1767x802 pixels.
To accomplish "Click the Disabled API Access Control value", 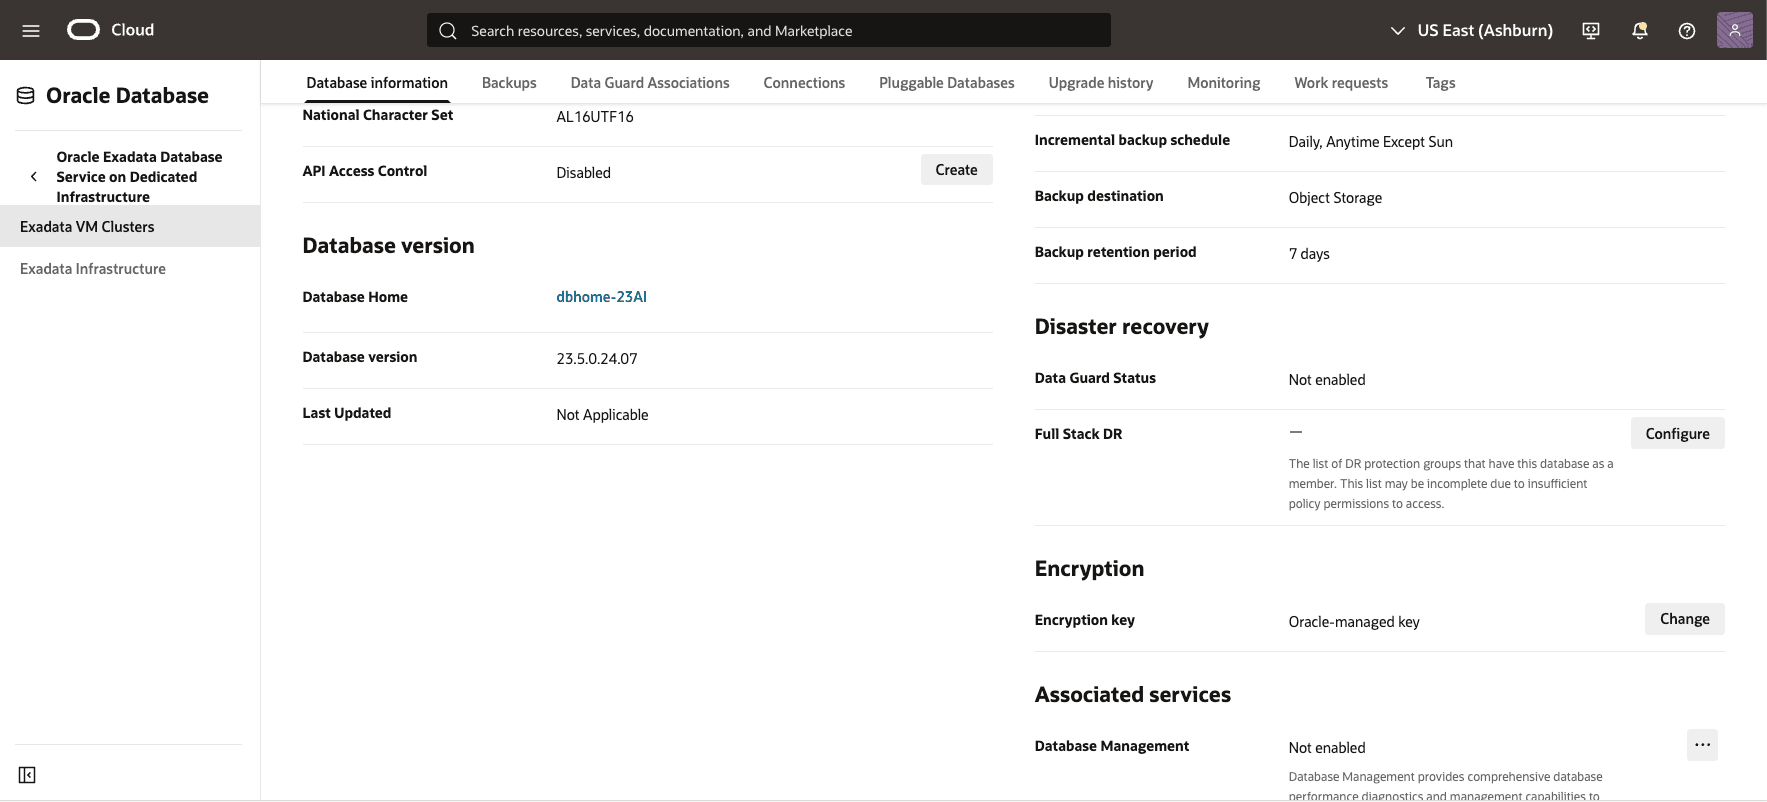I will [x=583, y=173].
